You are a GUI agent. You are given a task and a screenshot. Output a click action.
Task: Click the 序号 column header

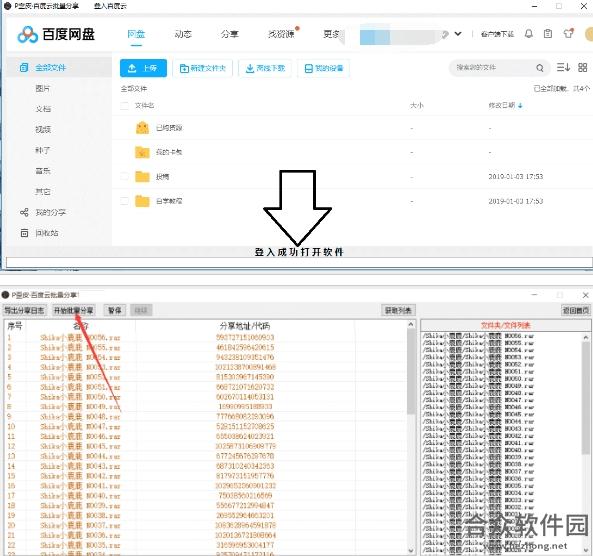(15, 326)
